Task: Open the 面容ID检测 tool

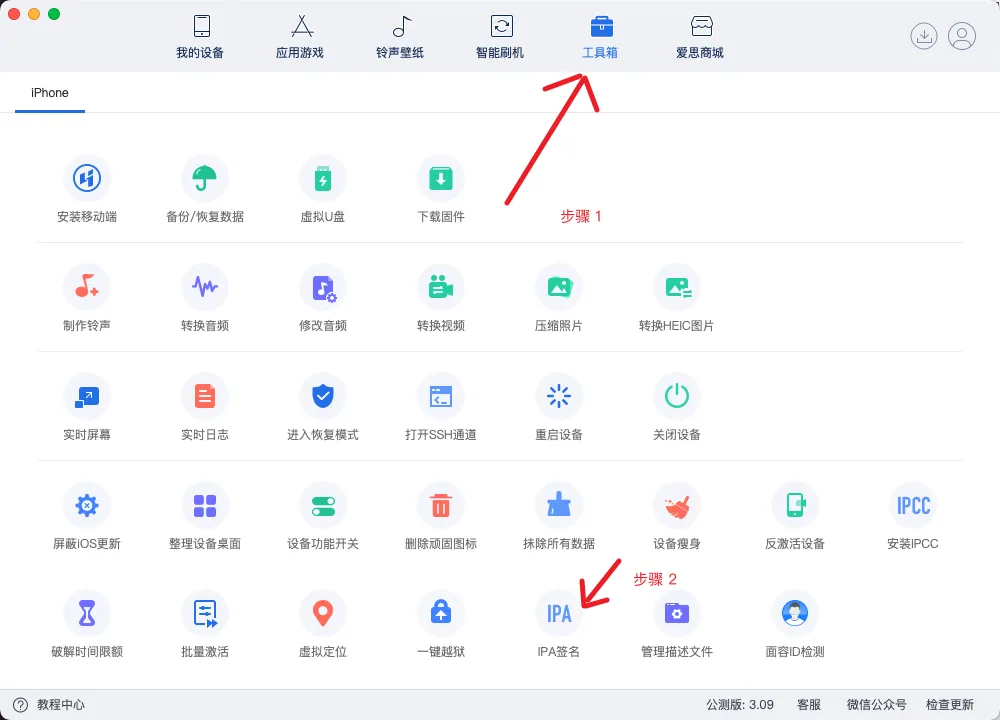Action: 795,613
